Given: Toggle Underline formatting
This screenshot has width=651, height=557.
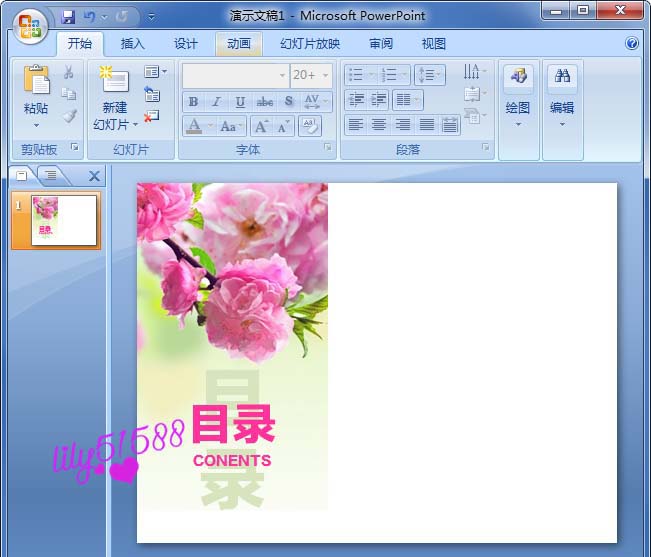Looking at the screenshot, I should click(x=240, y=102).
